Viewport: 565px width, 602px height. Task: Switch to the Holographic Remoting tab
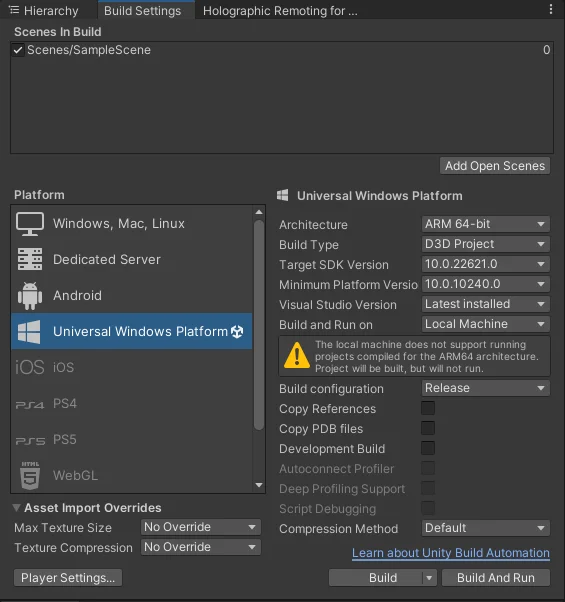point(280,11)
